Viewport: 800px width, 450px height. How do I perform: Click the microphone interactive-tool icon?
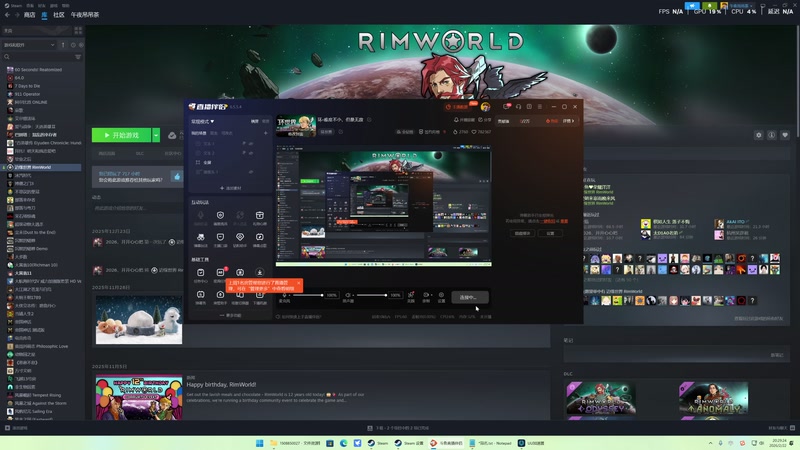pyautogui.click(x=201, y=217)
